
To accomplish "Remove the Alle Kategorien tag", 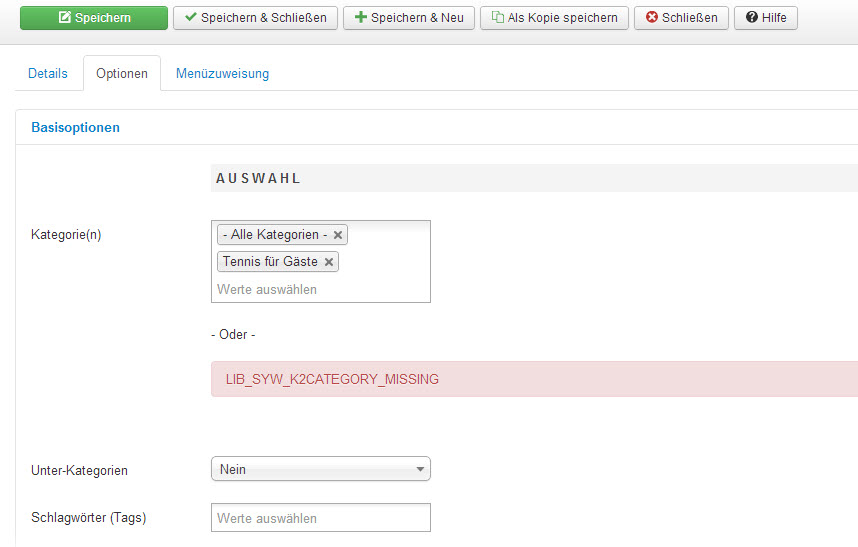I will click(338, 235).
